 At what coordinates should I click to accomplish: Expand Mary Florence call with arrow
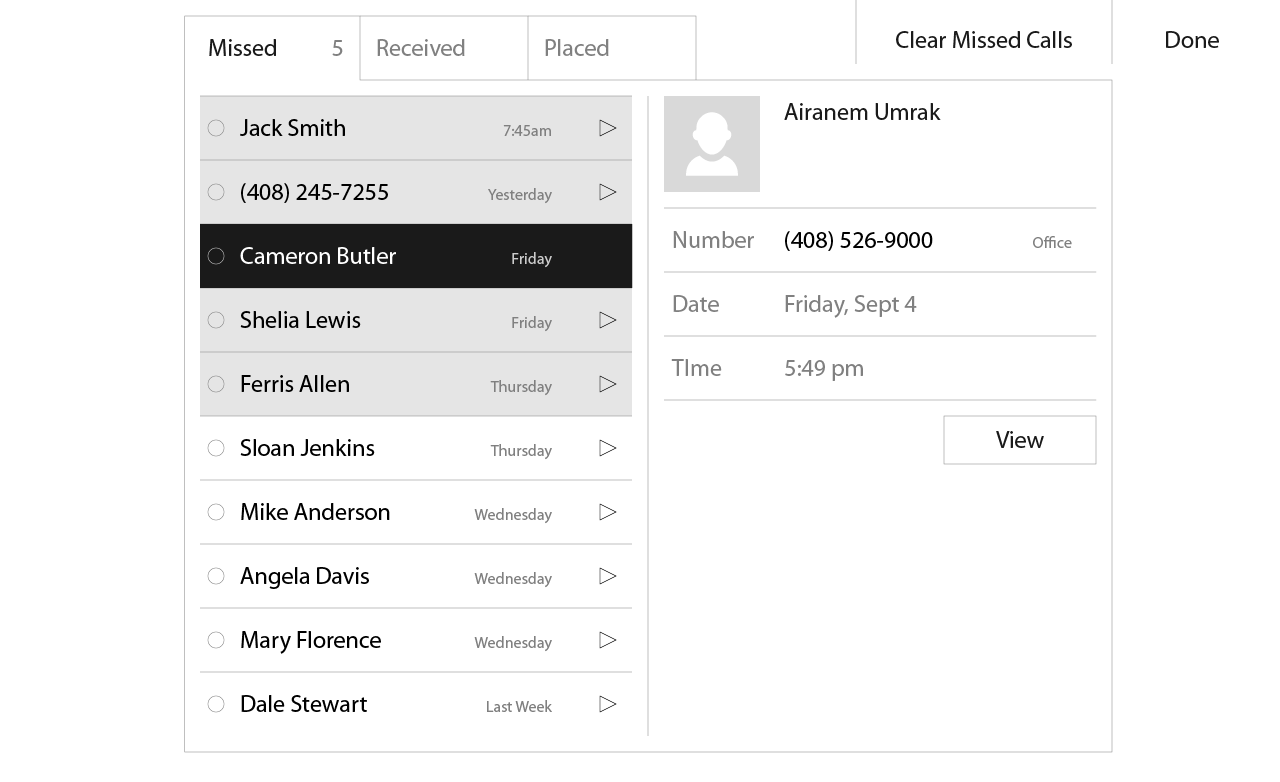click(x=608, y=640)
